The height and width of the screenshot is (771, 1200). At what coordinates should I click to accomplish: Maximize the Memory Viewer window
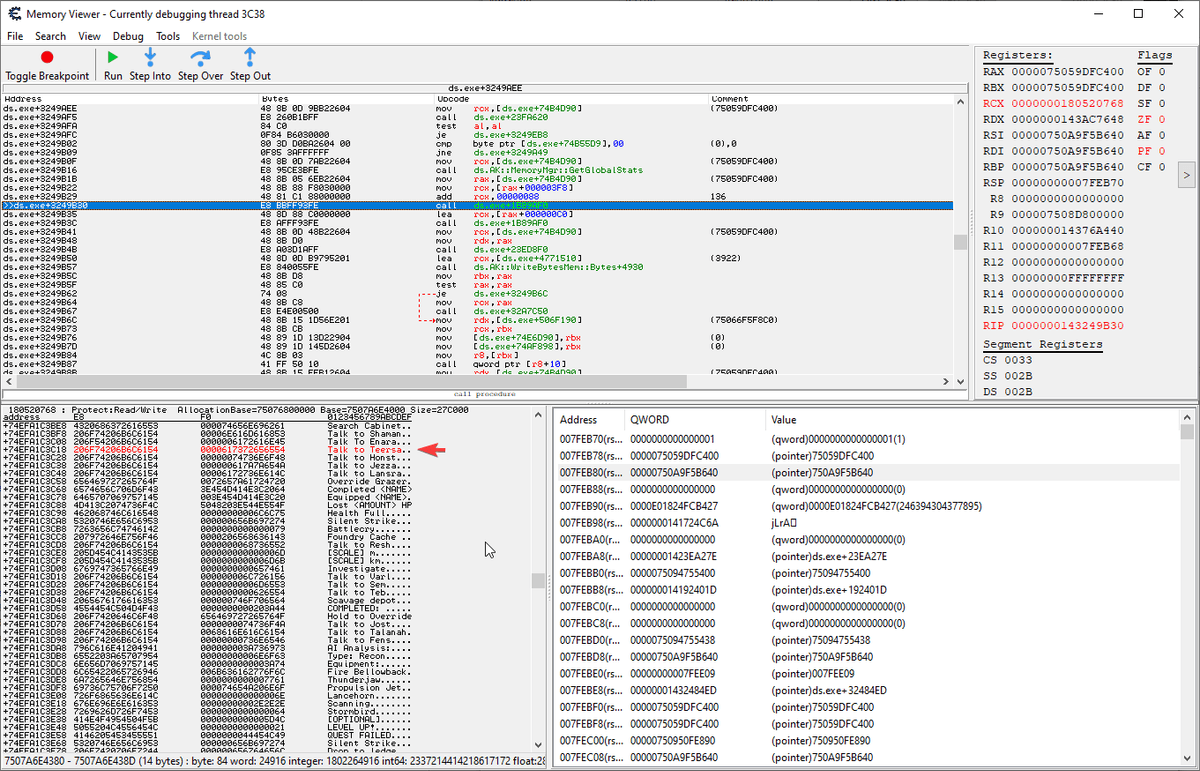pyautogui.click(x=1137, y=14)
